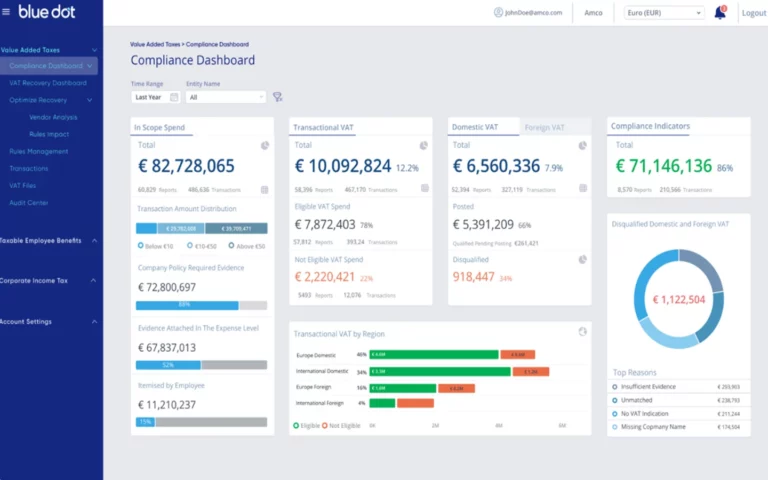Click the JohnDoe user profile icon
Viewport: 768px width, 480px height.
498,13
